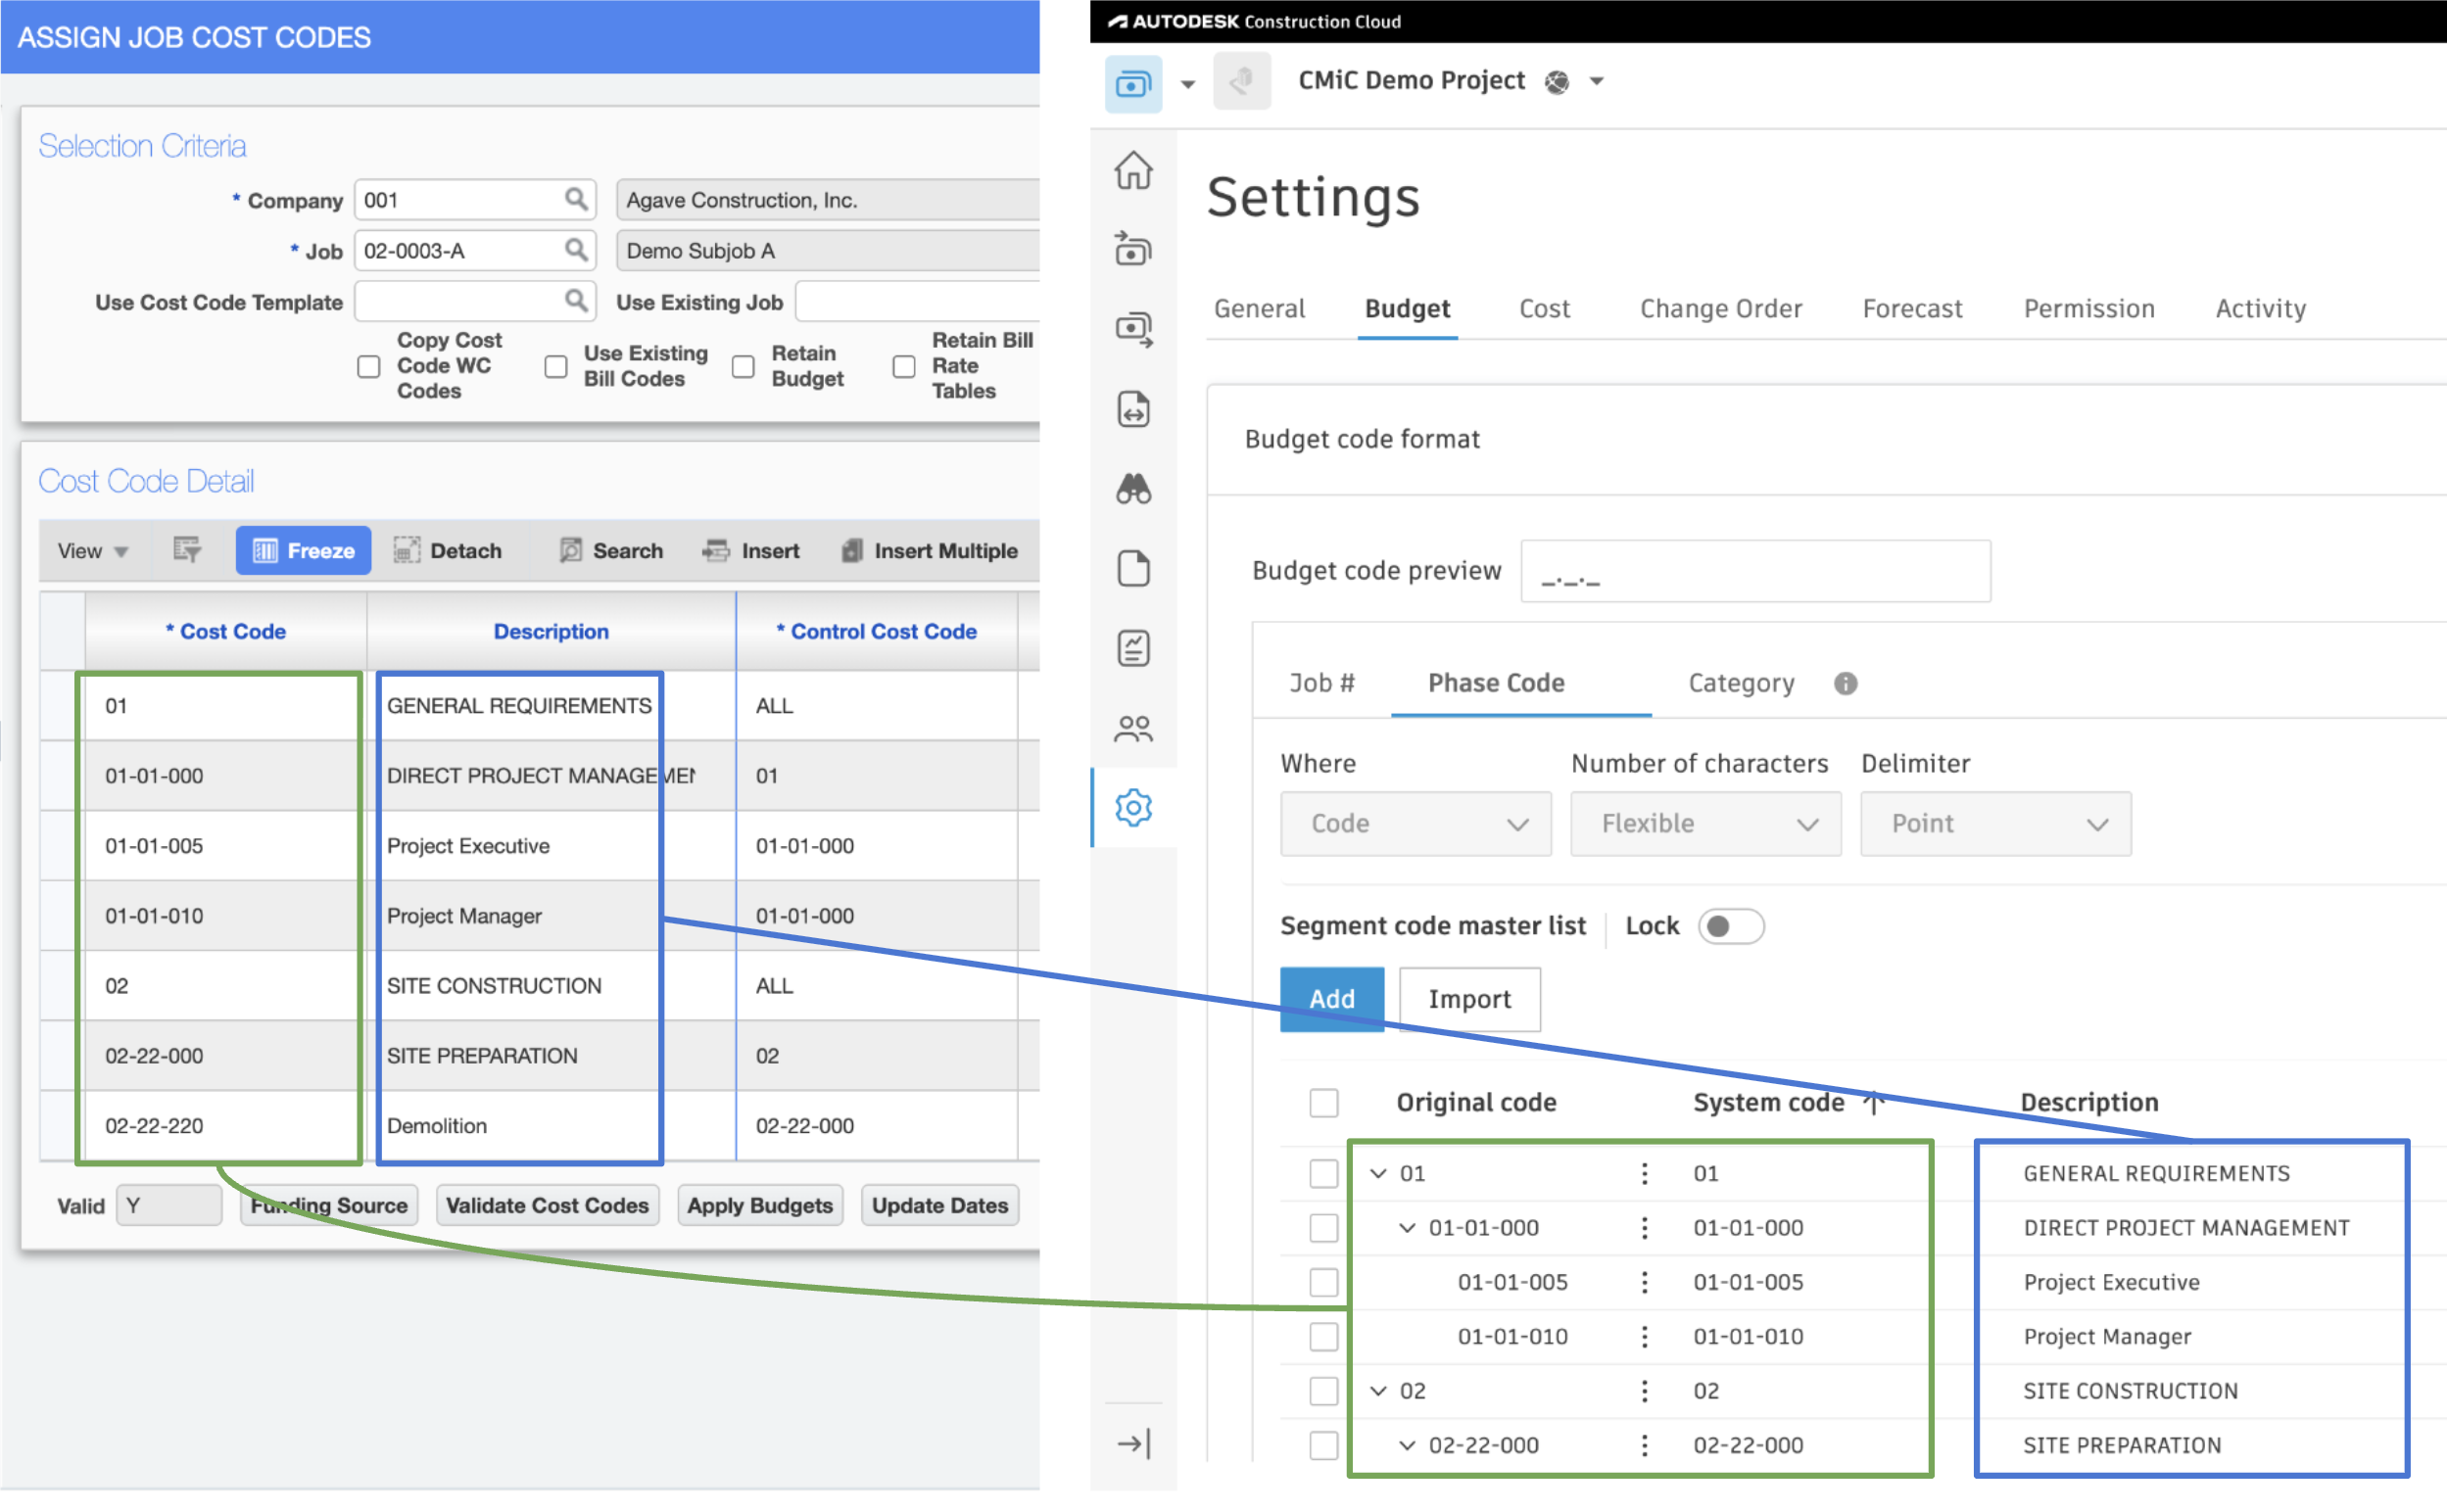Open the blank document icon in sidebar
Screen dimensions: 2447x1512
click(1133, 568)
